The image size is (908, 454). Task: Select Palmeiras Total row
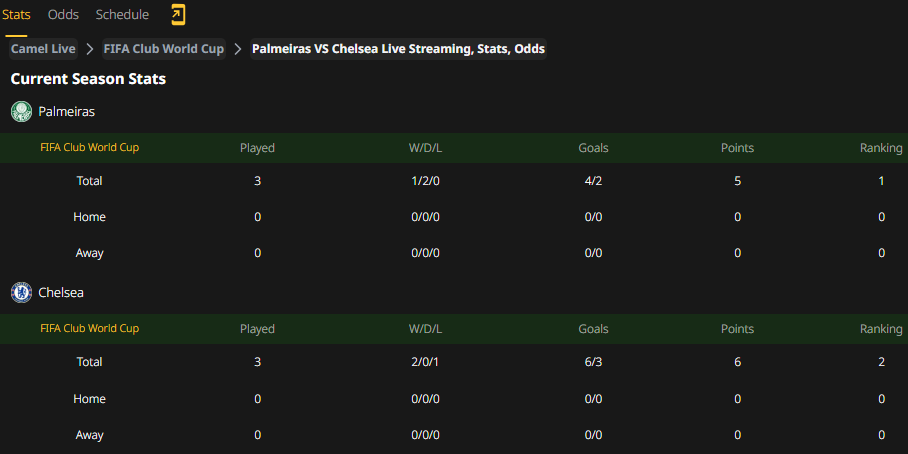(454, 181)
